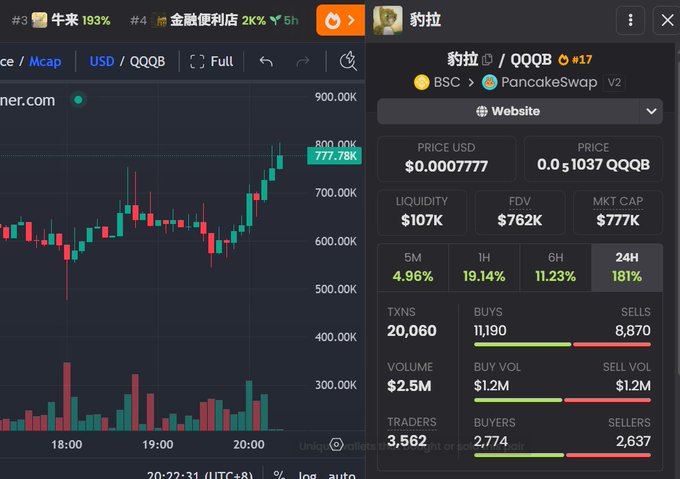This screenshot has width=680, height=479.
Task: Copy the 豹拉 token address icon
Action: tap(487, 59)
